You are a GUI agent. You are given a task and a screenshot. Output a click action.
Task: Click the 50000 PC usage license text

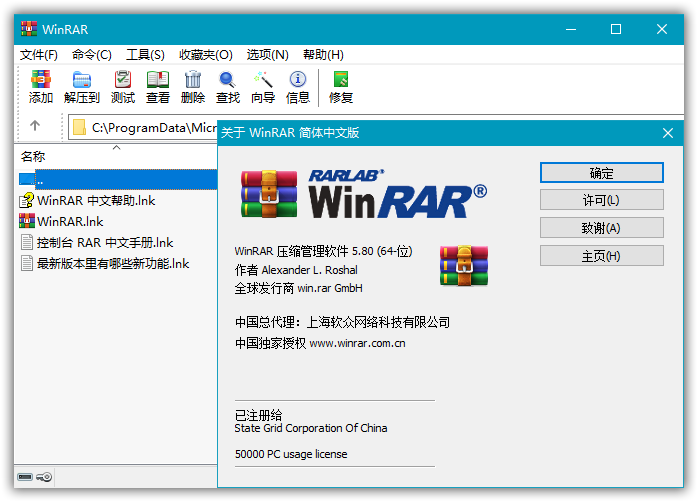pyautogui.click(x=291, y=454)
